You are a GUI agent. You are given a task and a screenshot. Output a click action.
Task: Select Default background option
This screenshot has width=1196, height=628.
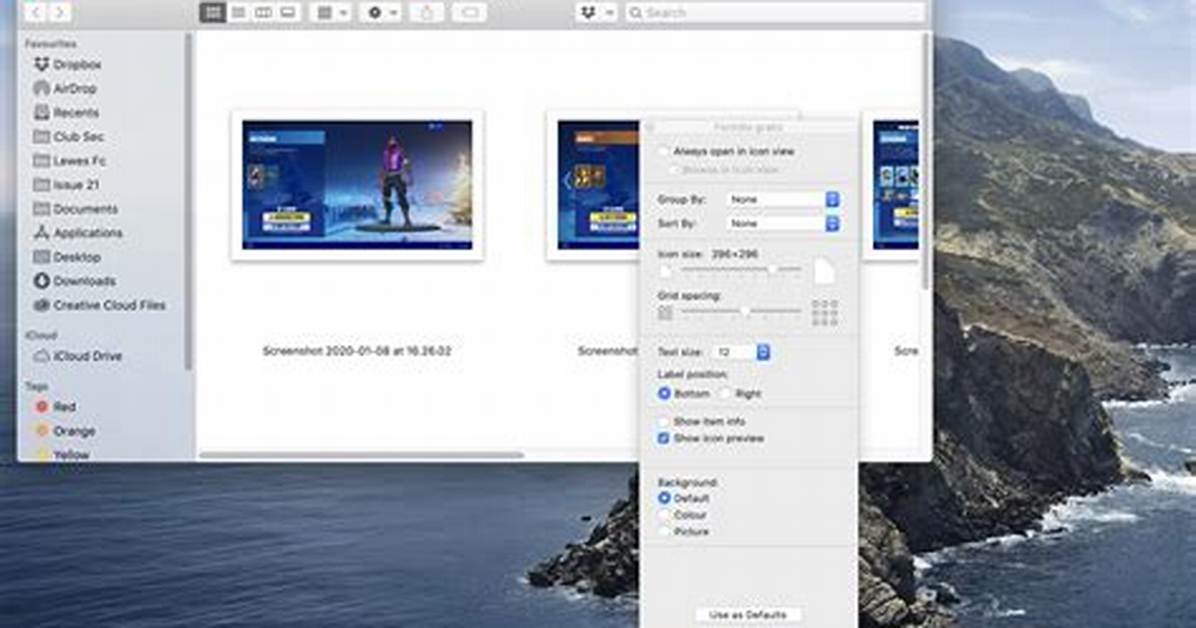click(664, 498)
